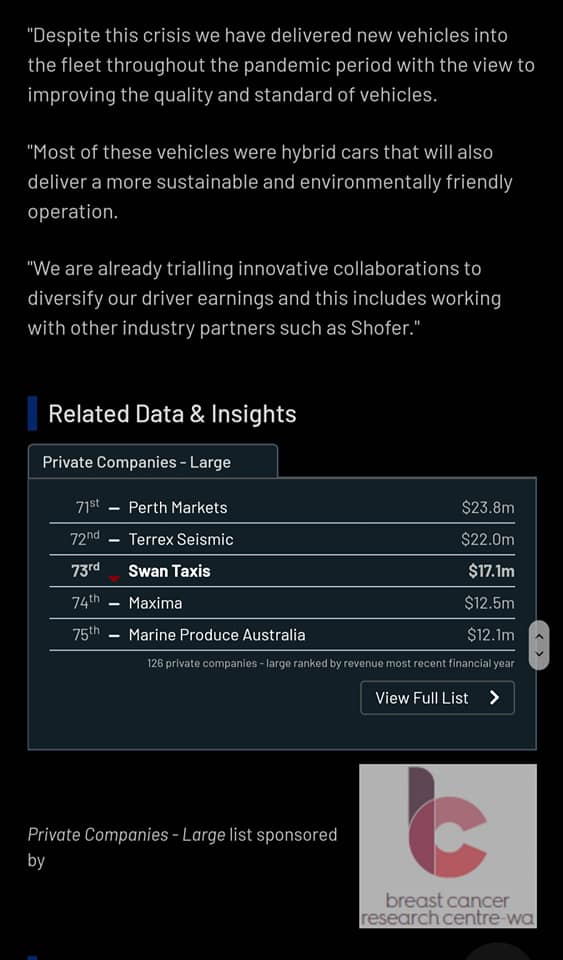
Task: Open the Private Companies - Large tab
Action: click(152, 462)
